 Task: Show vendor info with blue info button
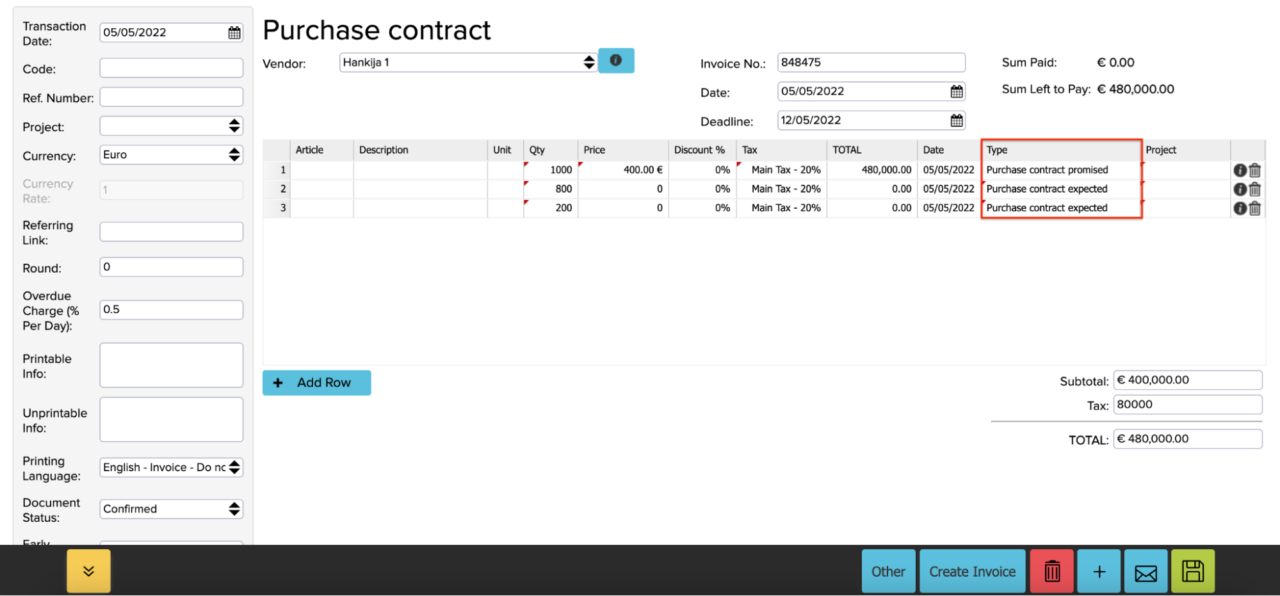pos(616,61)
